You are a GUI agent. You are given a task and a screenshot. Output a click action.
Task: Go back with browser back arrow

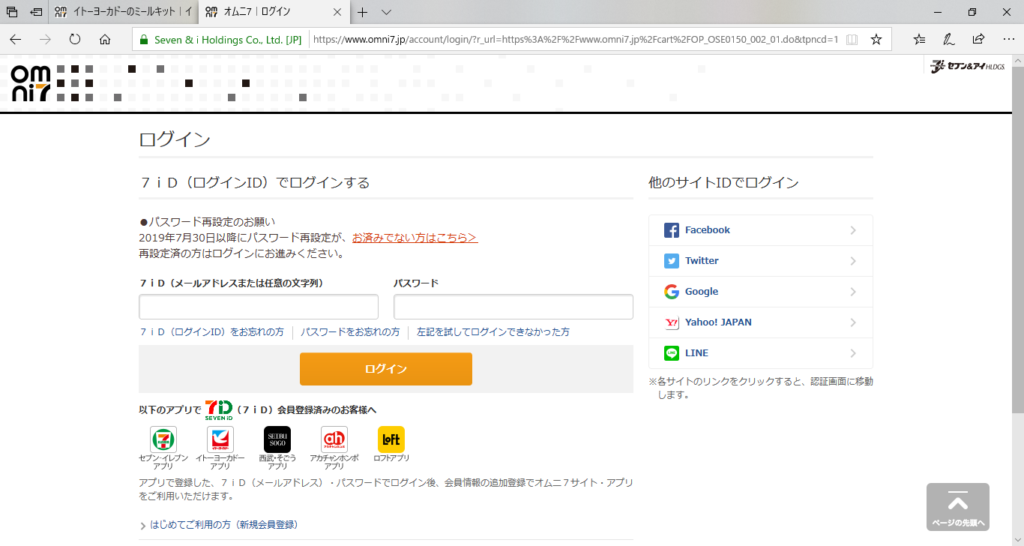(x=15, y=39)
